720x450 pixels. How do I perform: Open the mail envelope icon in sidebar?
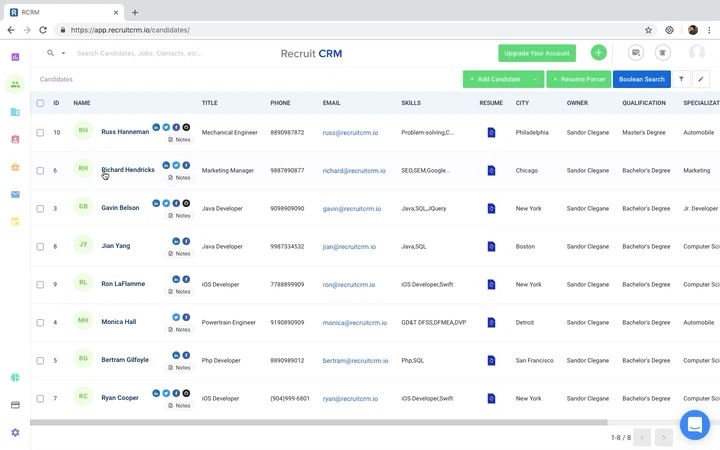(15, 194)
